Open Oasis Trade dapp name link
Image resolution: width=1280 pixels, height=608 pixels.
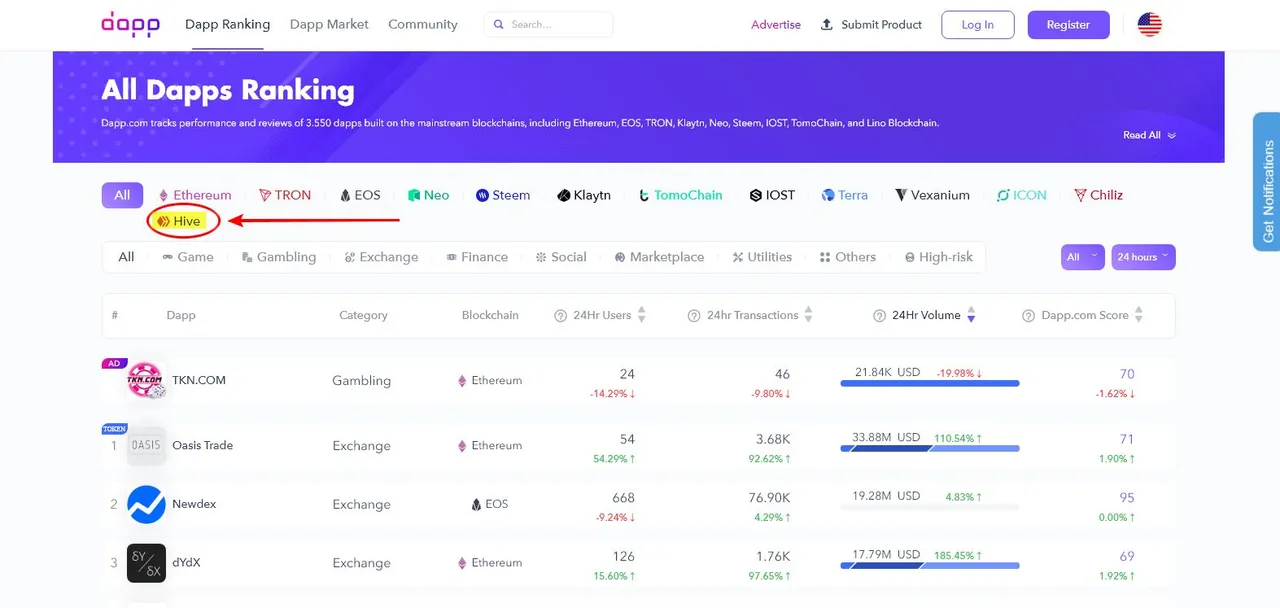(202, 445)
